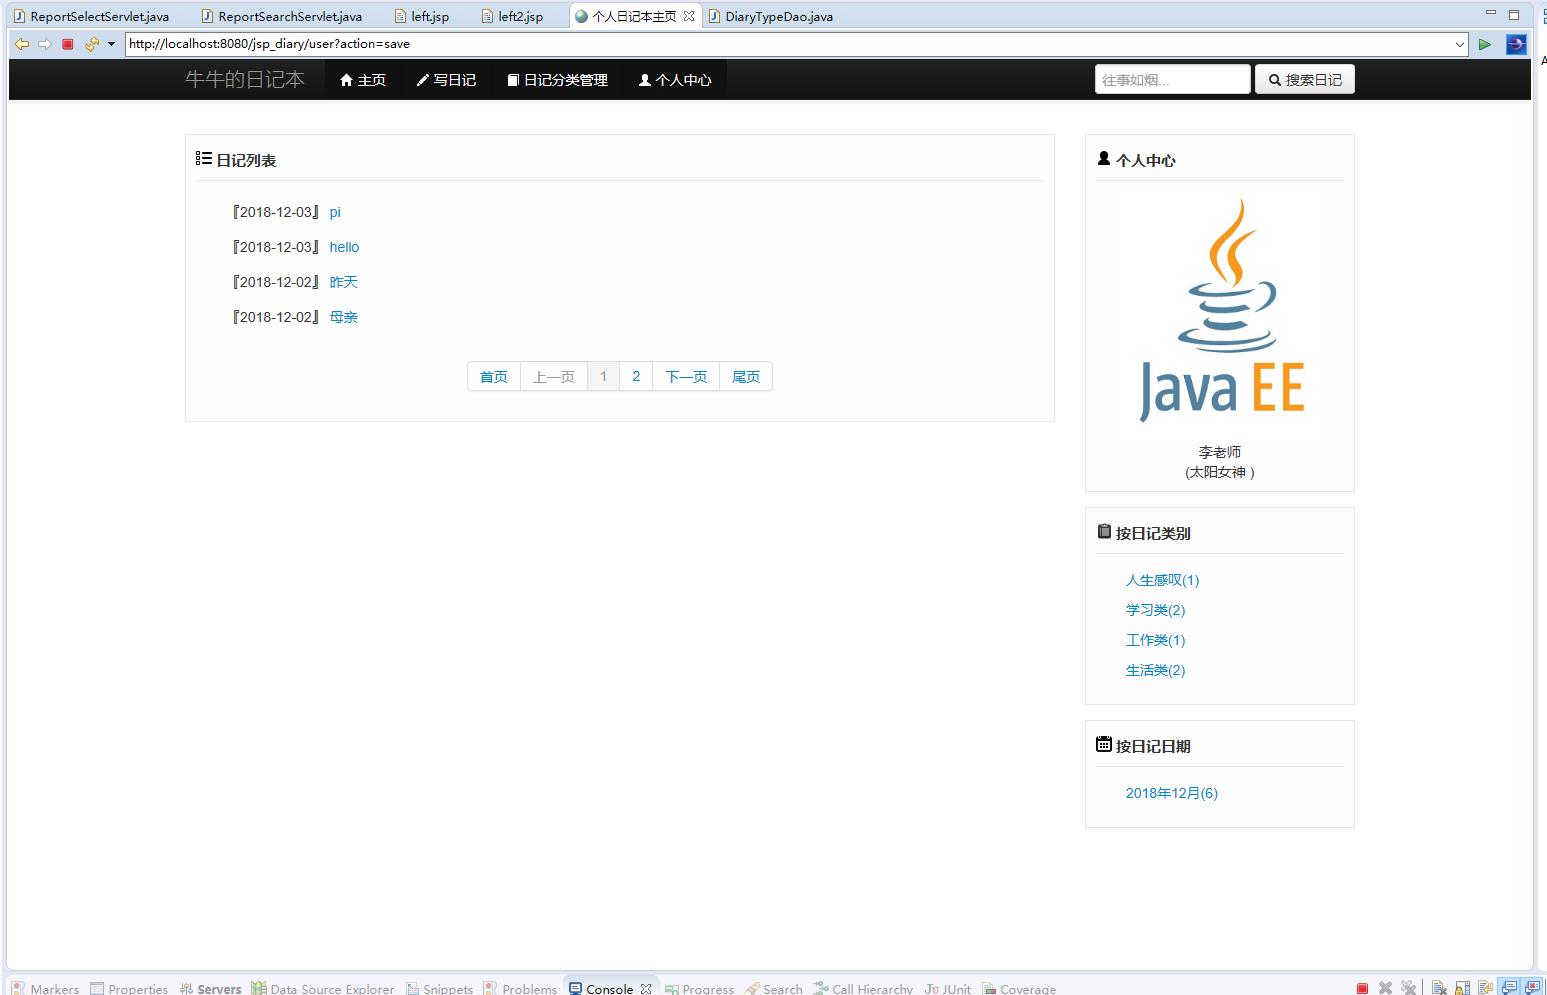Screen dimensions: 1547x995
Task: Open the Progress view tab
Action: click(699, 988)
